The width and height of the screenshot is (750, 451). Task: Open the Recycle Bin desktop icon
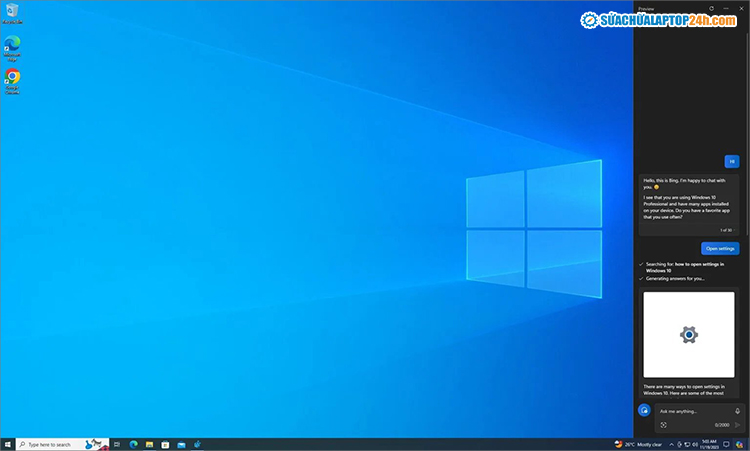pos(12,13)
